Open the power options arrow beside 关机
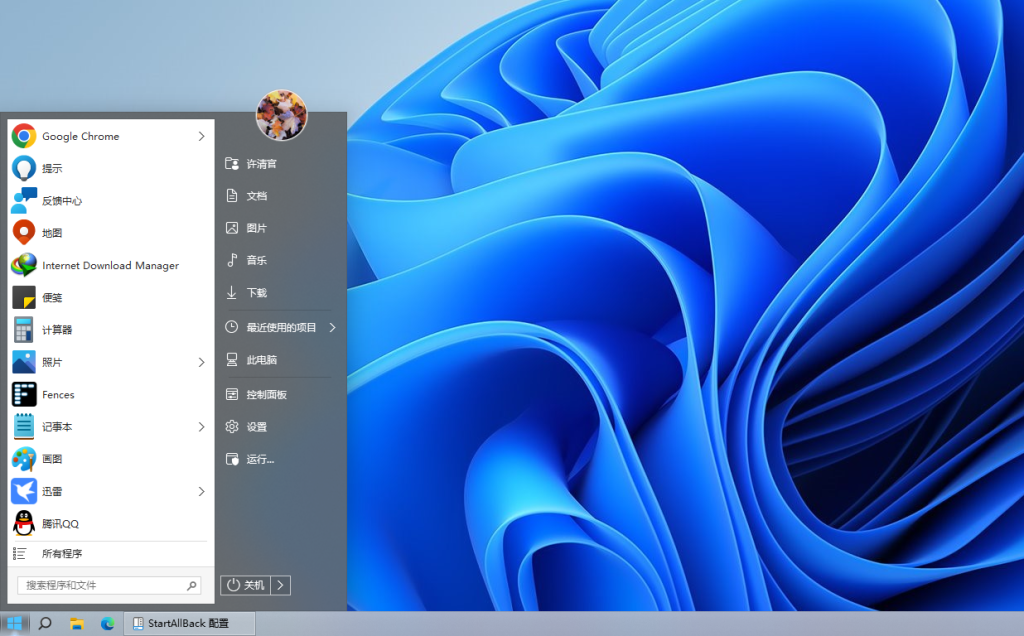Image resolution: width=1024 pixels, height=636 pixels. 280,585
